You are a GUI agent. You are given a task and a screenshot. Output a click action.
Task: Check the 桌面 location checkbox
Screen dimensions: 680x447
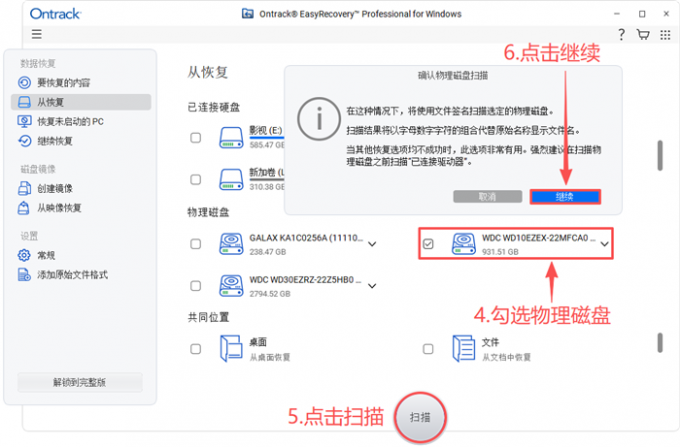click(x=196, y=349)
